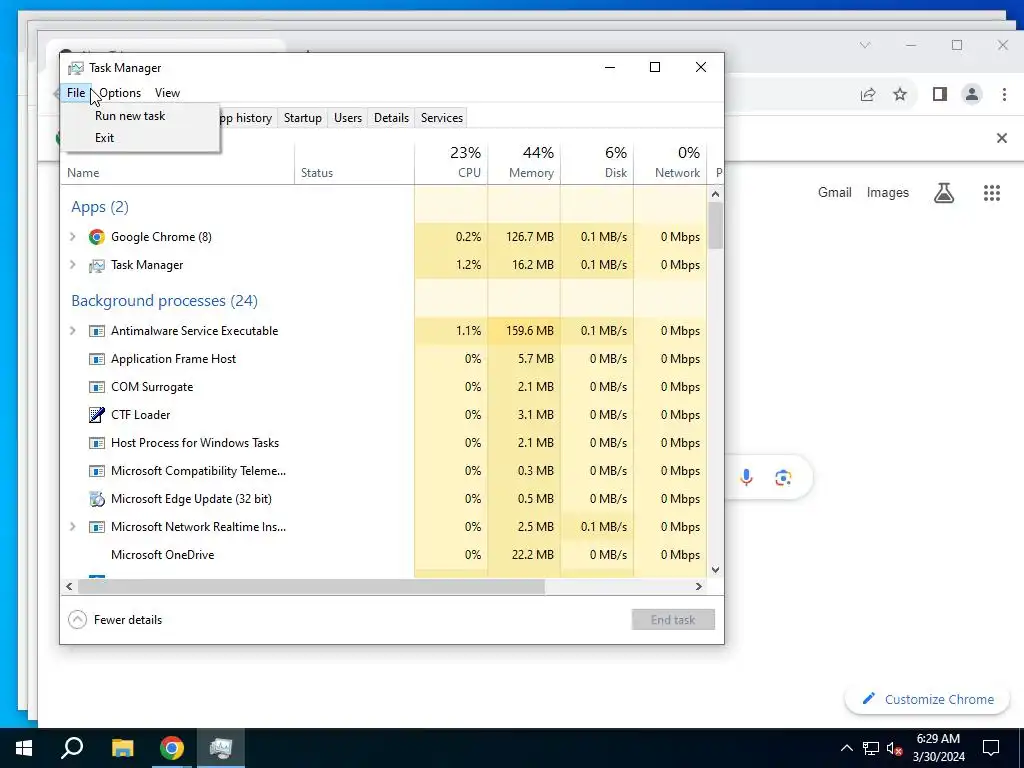Select the Microsoft OneDrive process row
Viewport: 1024px width, 768px height.
click(384, 555)
